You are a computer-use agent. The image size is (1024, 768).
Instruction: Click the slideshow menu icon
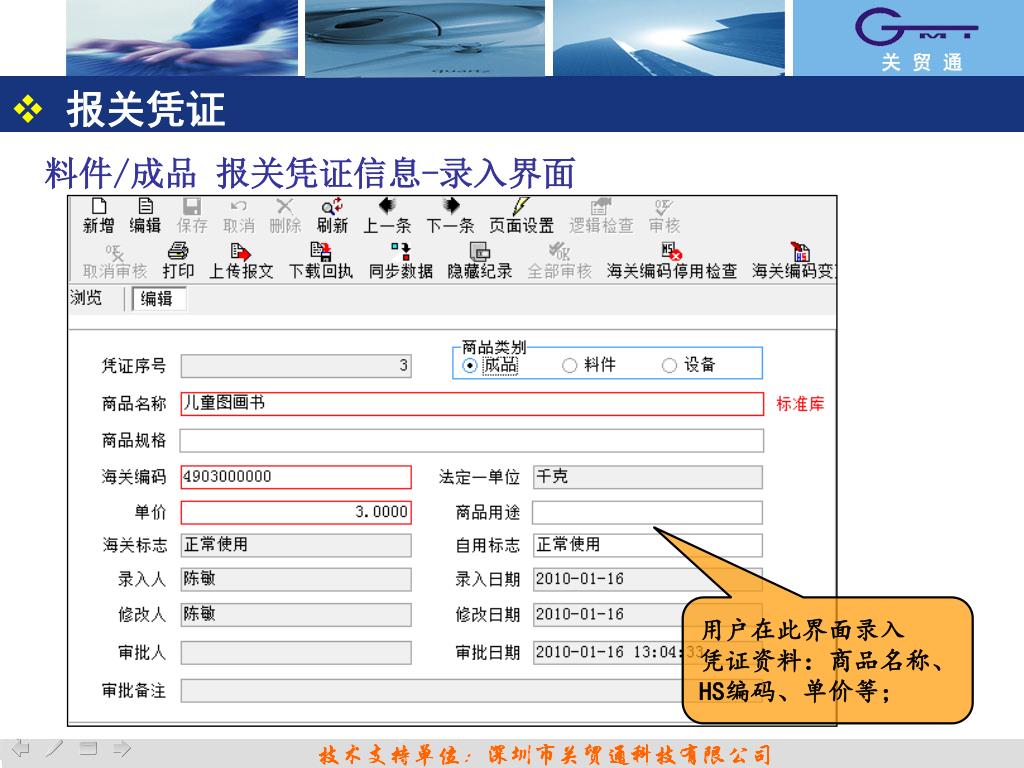pyautogui.click(x=88, y=748)
